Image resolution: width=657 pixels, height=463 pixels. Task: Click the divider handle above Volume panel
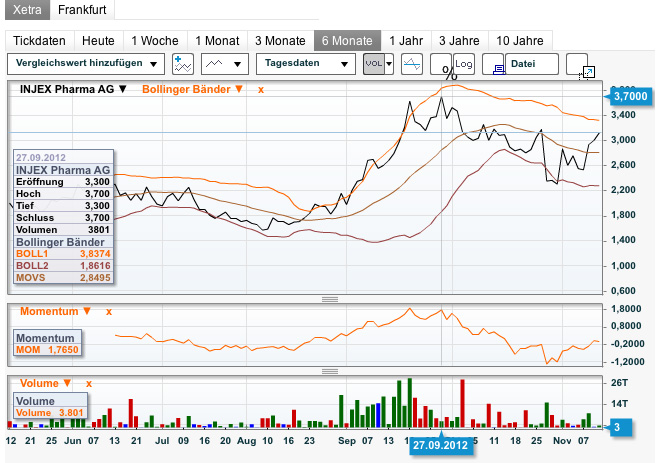(x=330, y=371)
